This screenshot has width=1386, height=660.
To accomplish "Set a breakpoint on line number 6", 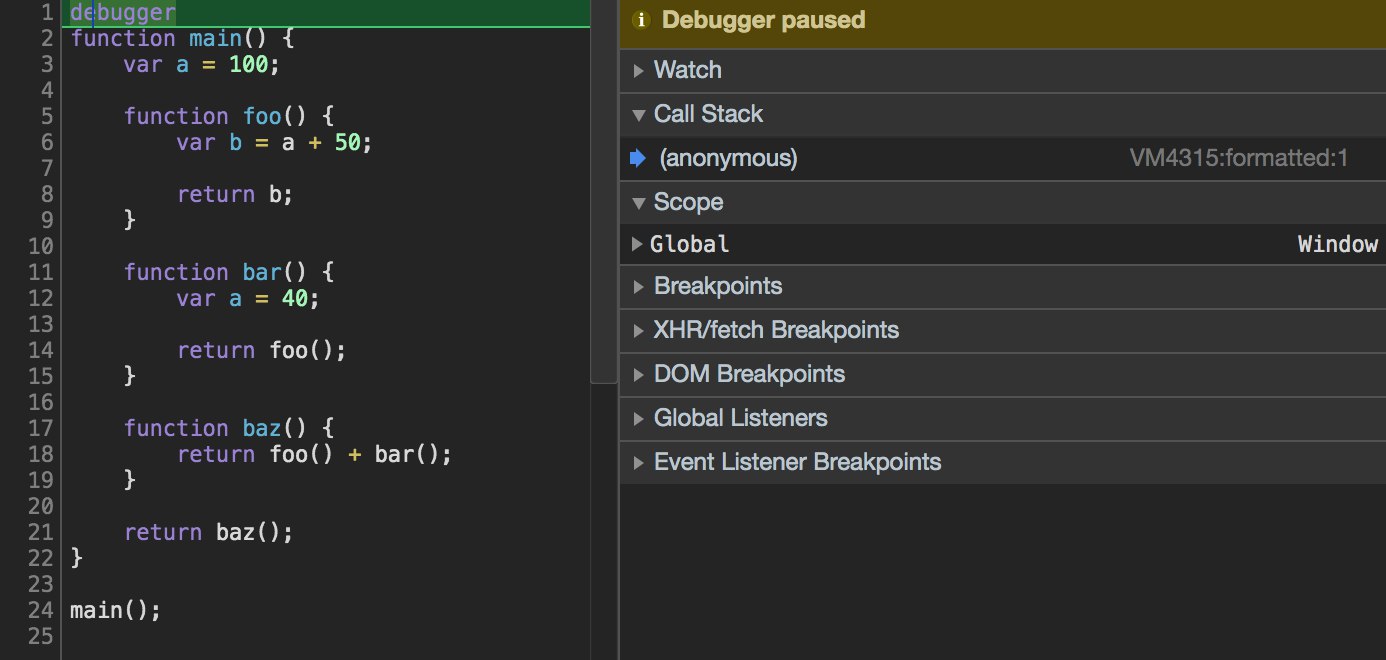I will pos(45,143).
